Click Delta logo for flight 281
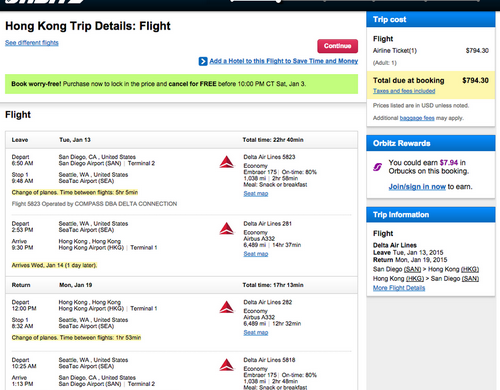This screenshot has width=500, height=390. (227, 229)
